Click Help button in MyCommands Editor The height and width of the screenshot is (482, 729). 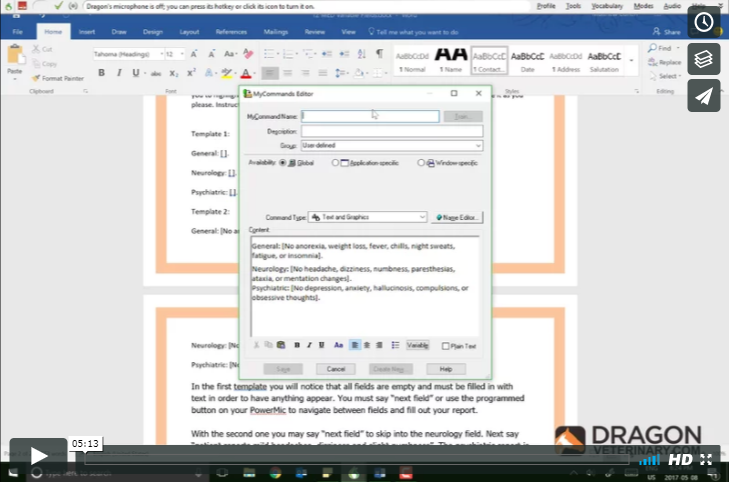pyautogui.click(x=446, y=369)
